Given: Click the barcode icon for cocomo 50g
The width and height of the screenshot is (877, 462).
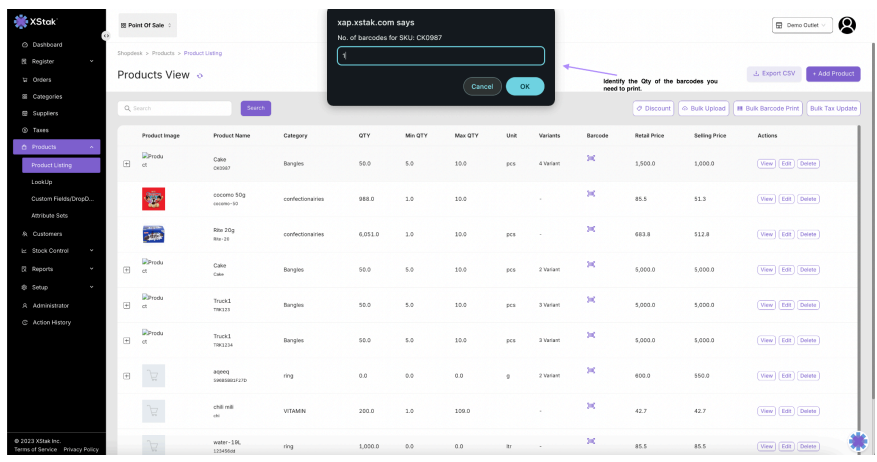Looking at the screenshot, I should 591,194.
